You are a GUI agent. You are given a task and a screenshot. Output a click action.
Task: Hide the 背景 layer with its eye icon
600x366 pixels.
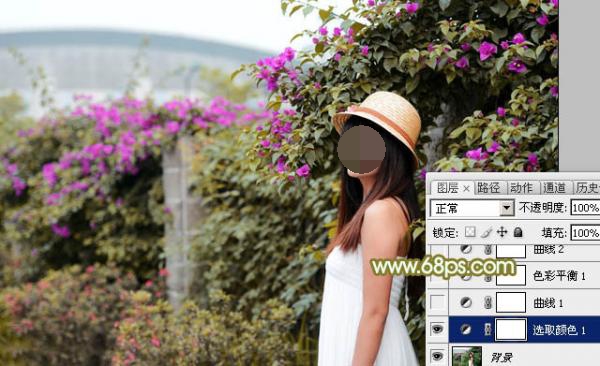437,356
